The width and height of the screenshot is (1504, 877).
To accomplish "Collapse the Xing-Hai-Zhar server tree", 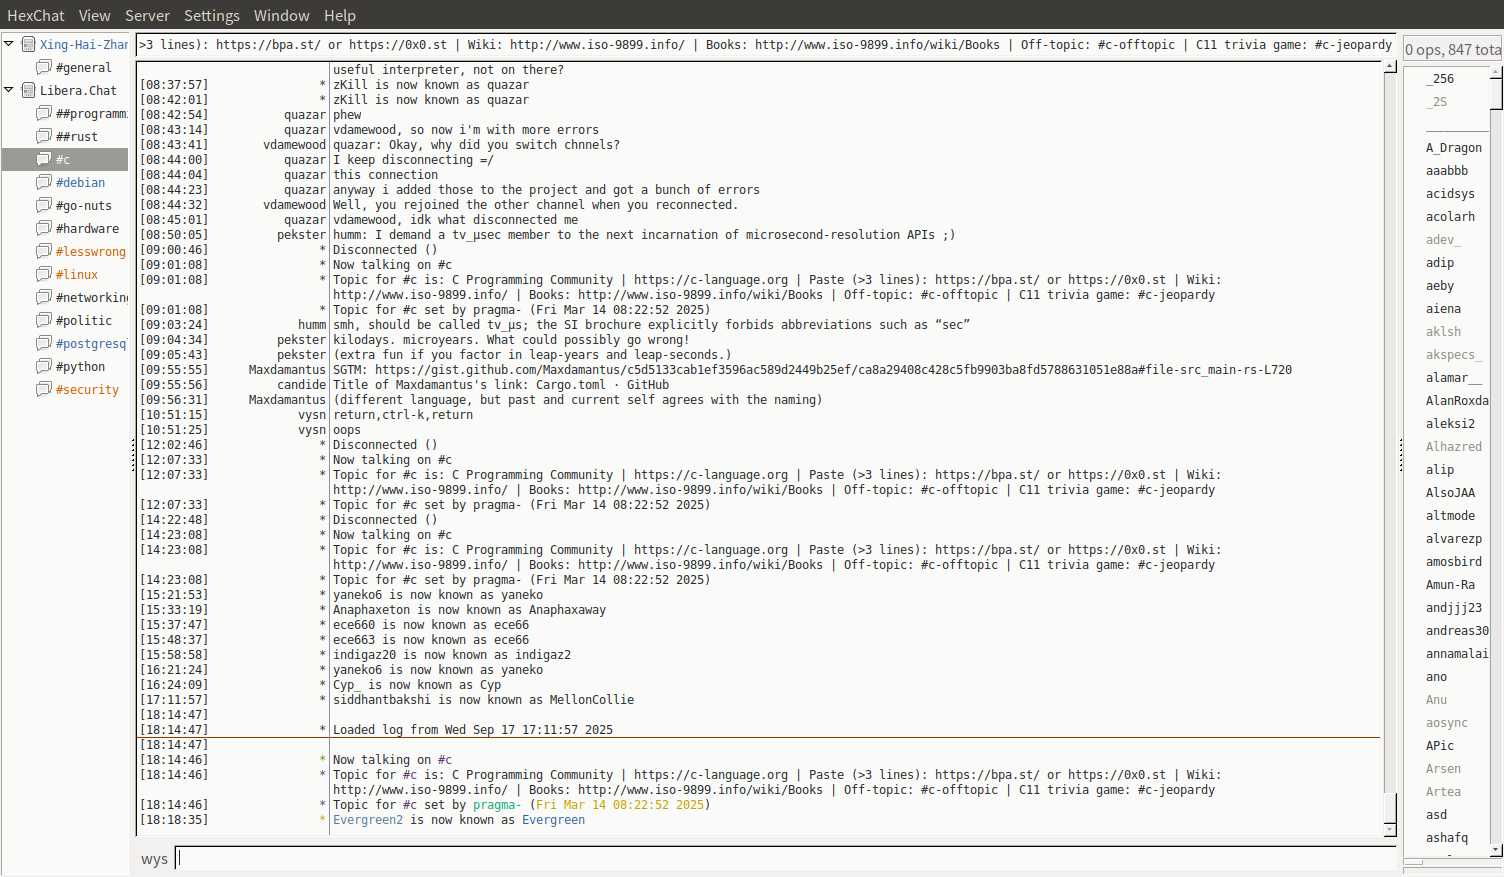I will pos(9,44).
